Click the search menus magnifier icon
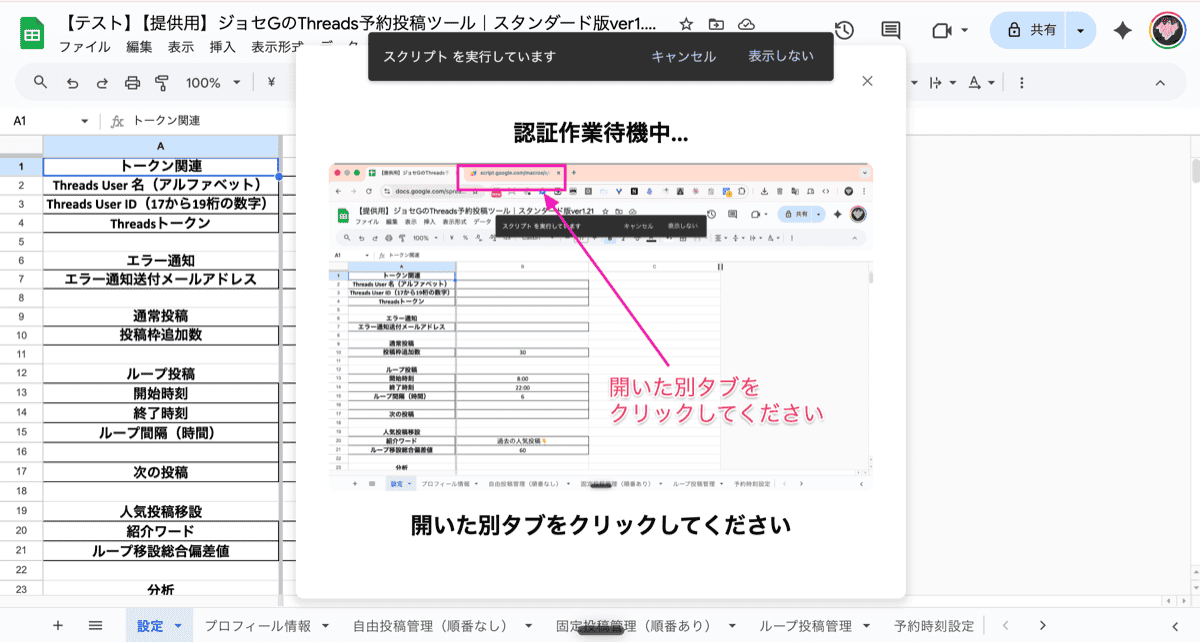Screen dimensions: 1200x642 pos(40,83)
